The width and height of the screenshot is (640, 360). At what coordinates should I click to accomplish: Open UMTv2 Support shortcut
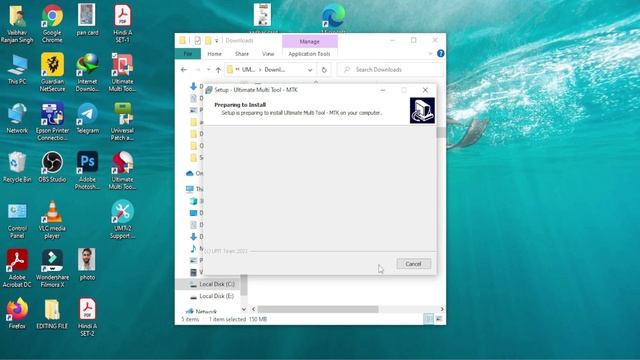[x=122, y=219]
